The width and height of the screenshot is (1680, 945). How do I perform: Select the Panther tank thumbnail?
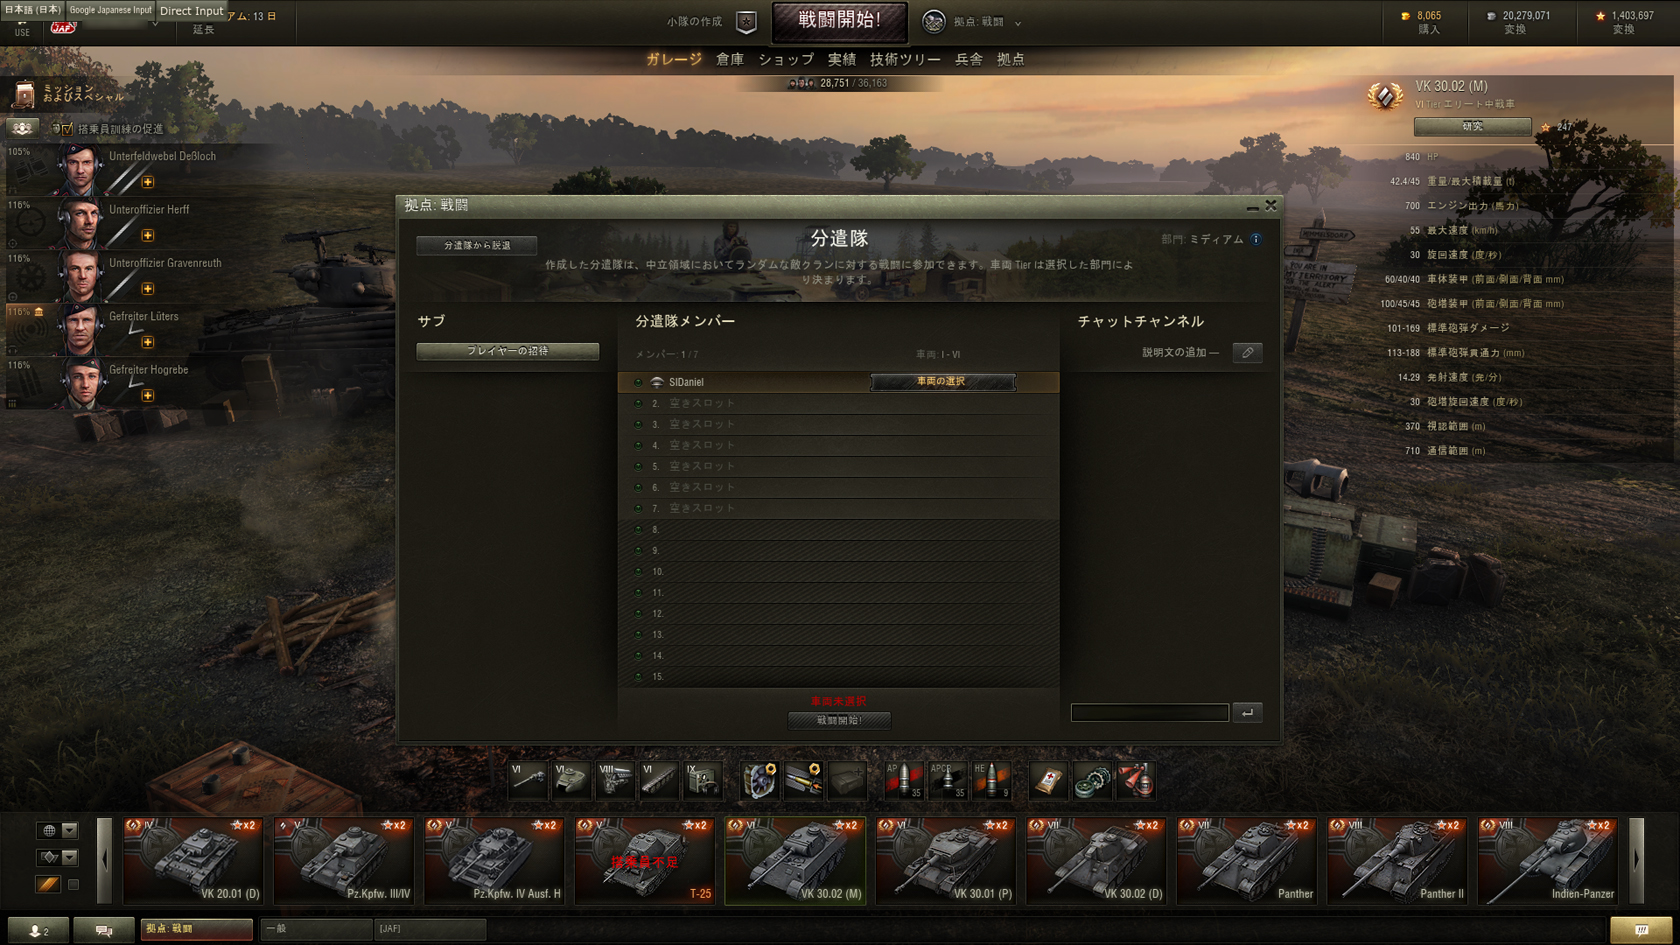1246,860
